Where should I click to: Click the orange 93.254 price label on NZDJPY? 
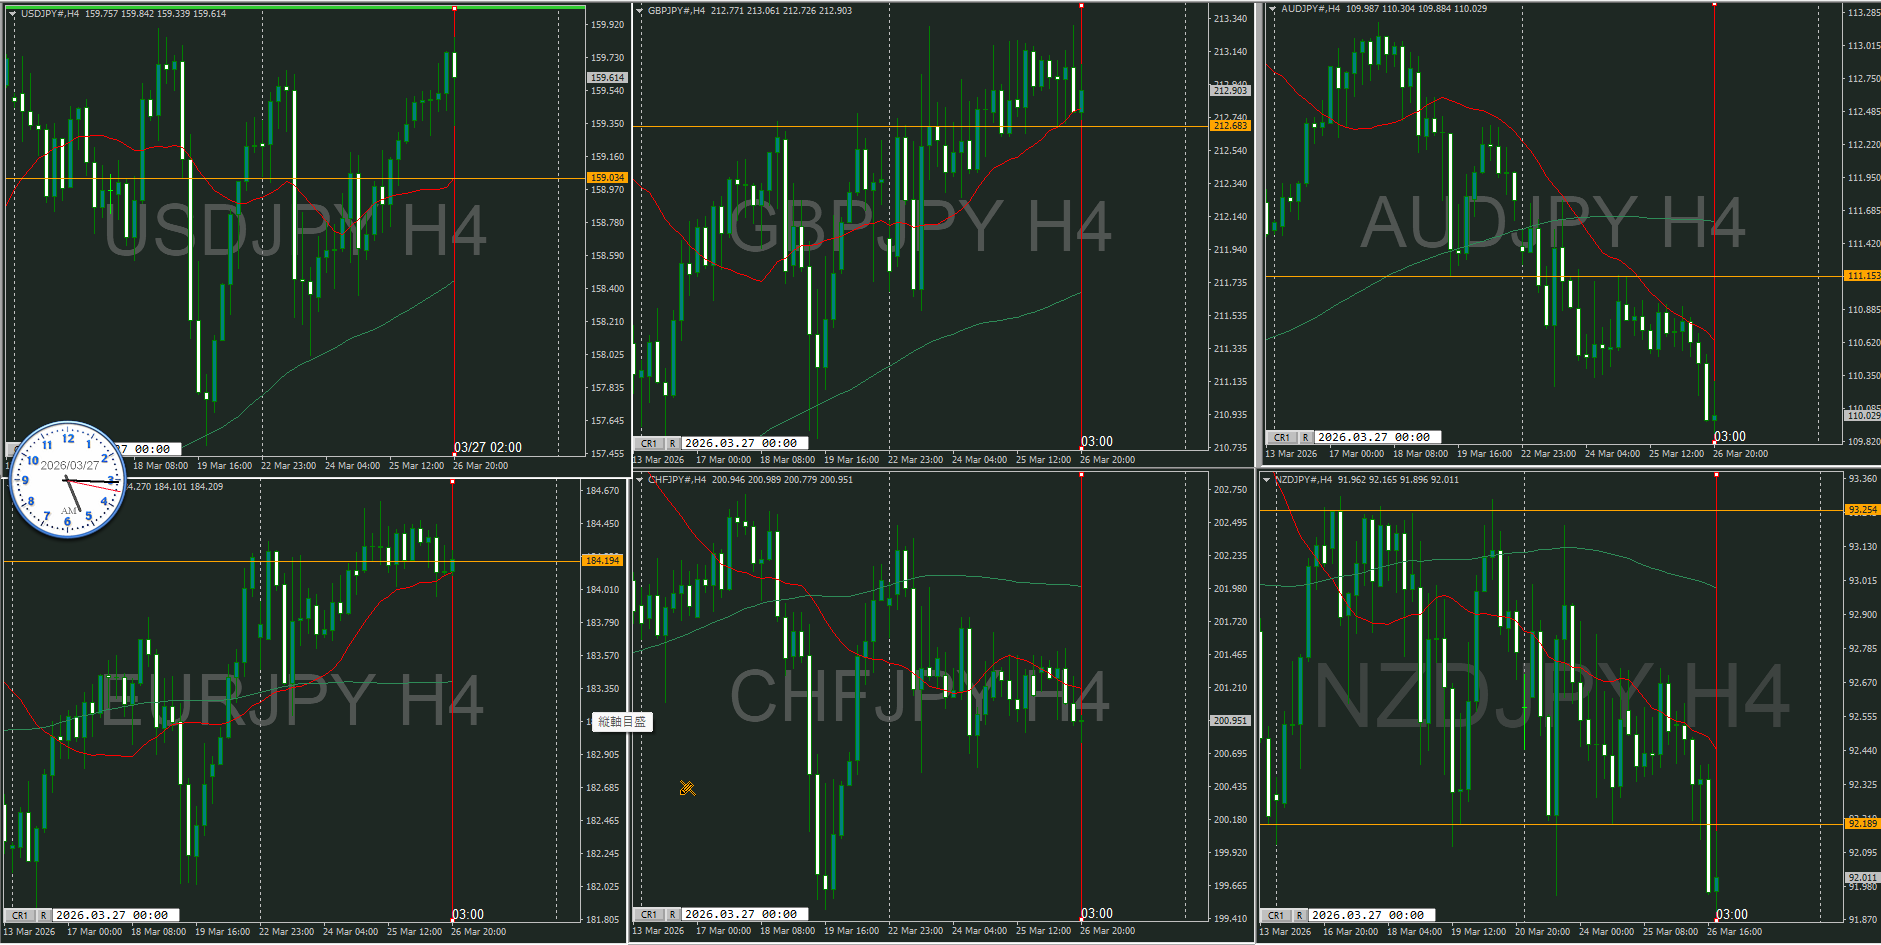(1862, 510)
